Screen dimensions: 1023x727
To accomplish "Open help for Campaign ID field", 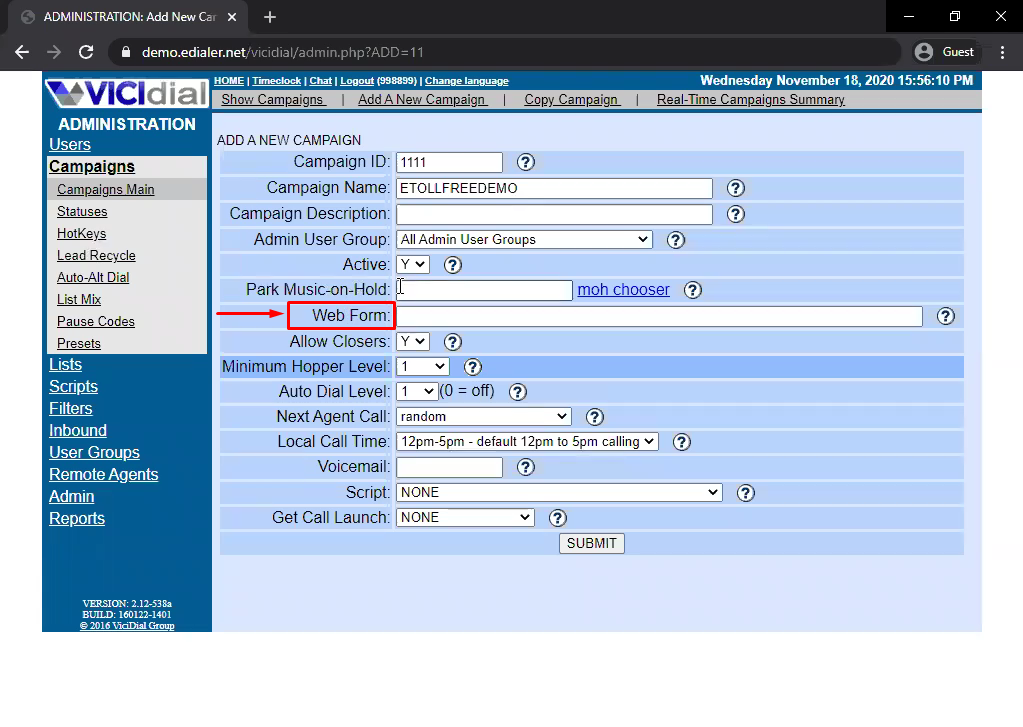I will coord(525,162).
